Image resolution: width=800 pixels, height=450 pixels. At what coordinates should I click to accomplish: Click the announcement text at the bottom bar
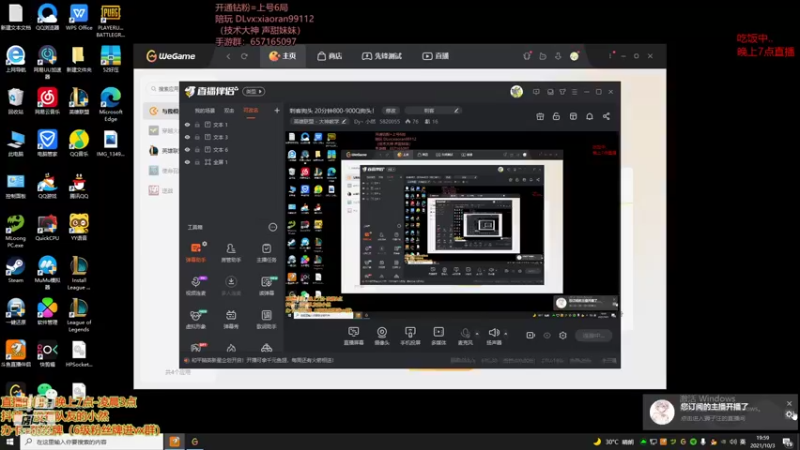click(262, 360)
